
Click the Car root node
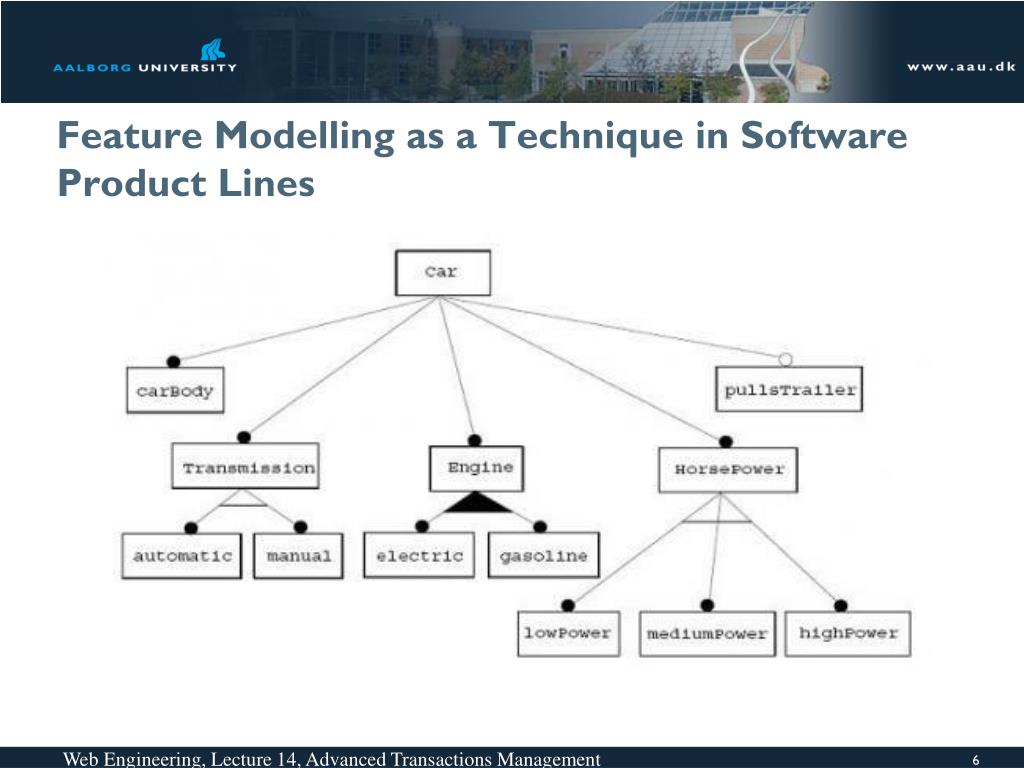443,272
